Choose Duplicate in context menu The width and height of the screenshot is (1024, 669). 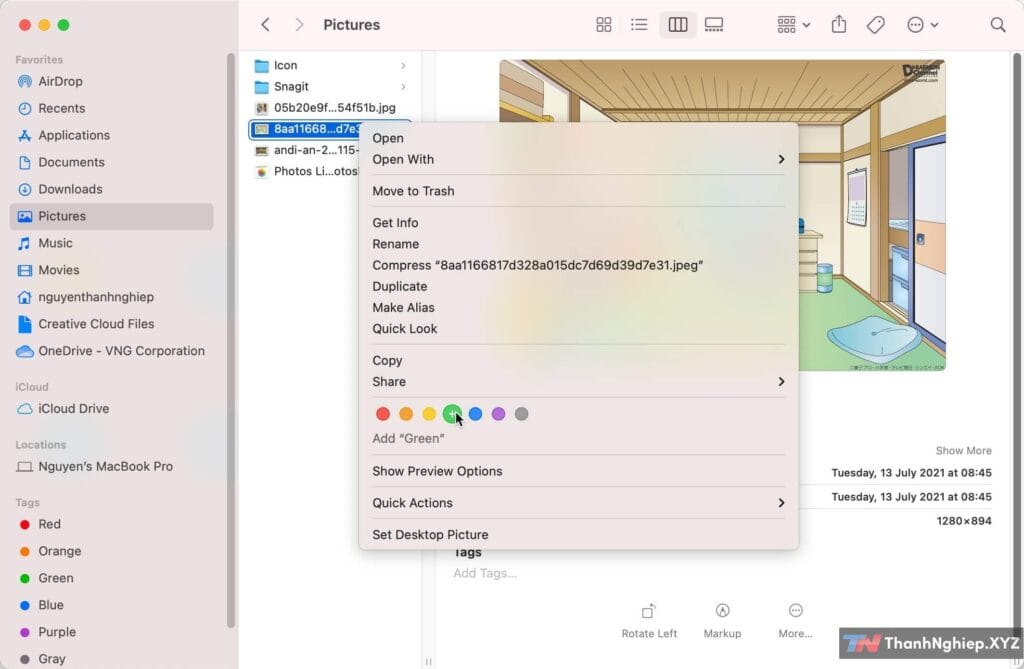coord(579,286)
